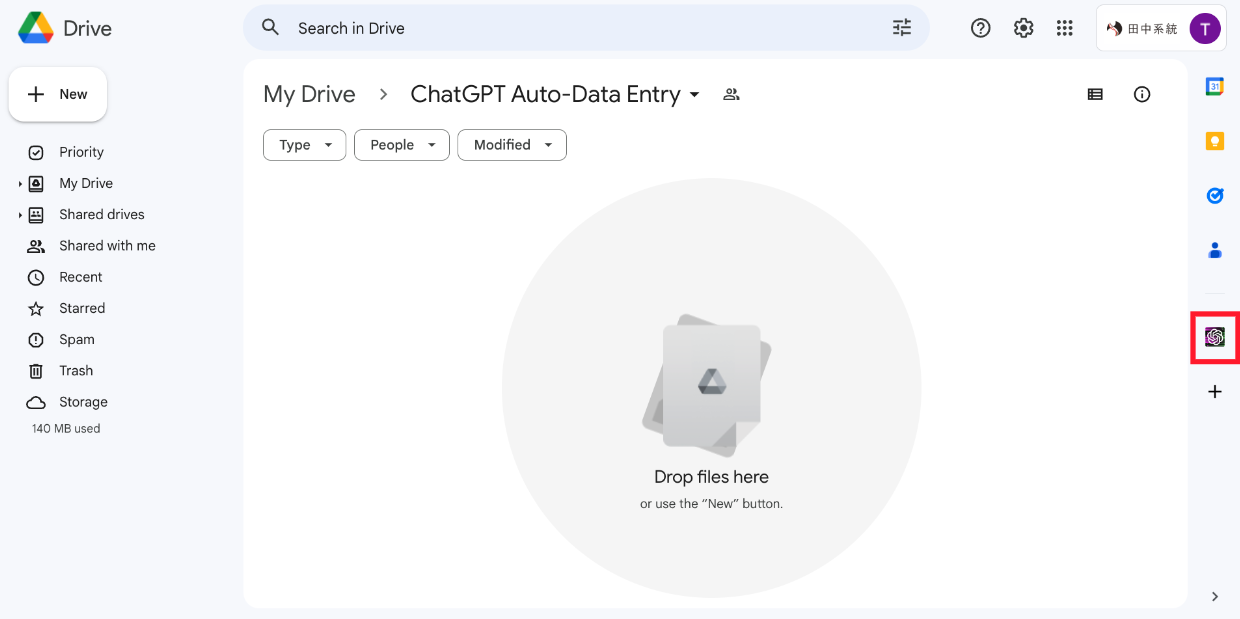1240x619 pixels.
Task: Toggle the view details info panel
Action: point(1141,94)
